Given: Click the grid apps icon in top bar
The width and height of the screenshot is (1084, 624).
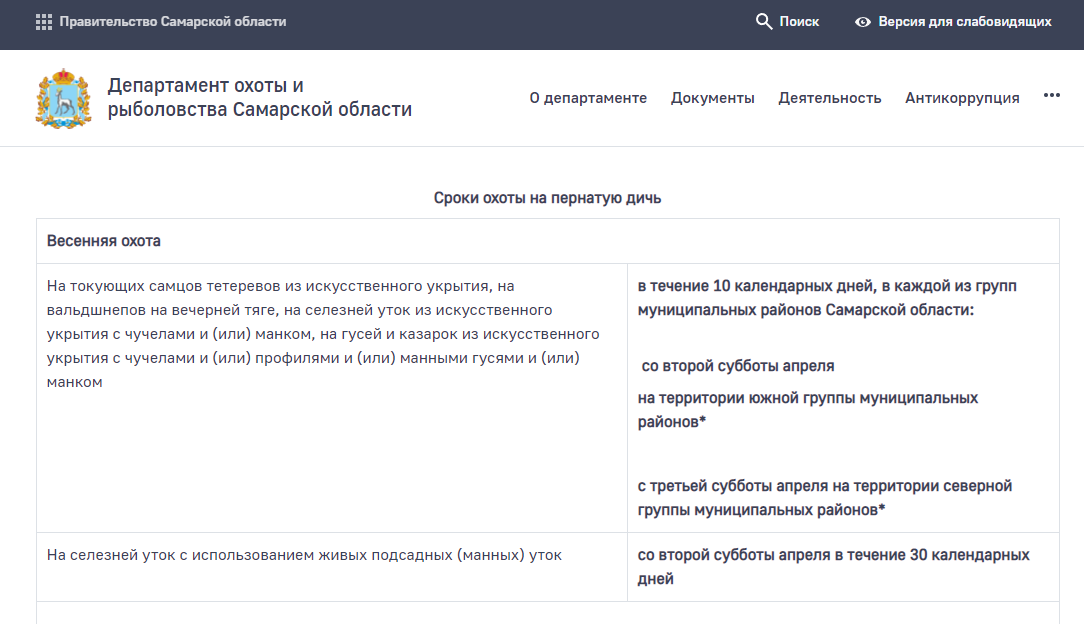Looking at the screenshot, I should click(43, 21).
